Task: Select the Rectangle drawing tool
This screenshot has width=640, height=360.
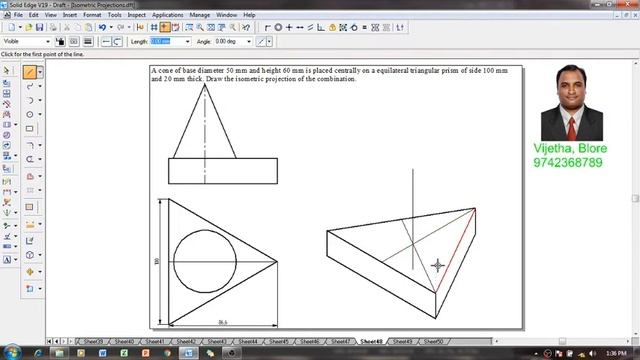Action: (x=30, y=129)
